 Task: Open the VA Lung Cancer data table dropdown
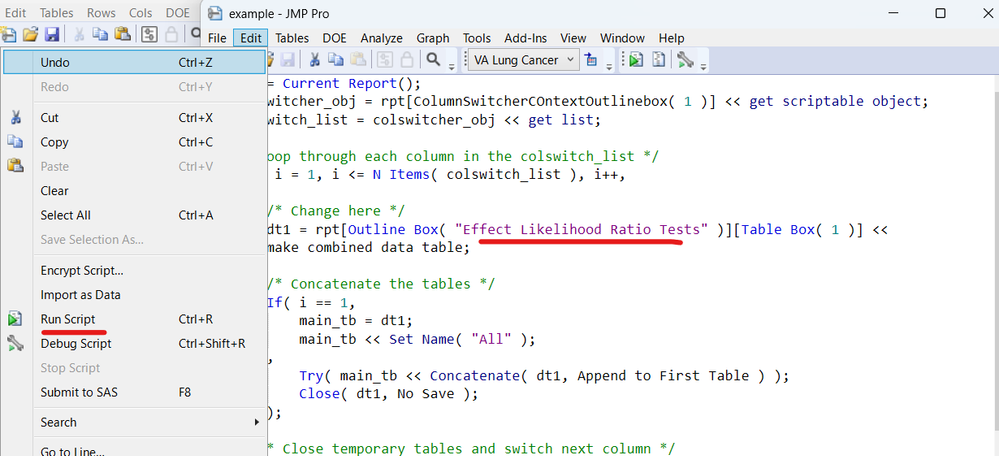point(524,60)
